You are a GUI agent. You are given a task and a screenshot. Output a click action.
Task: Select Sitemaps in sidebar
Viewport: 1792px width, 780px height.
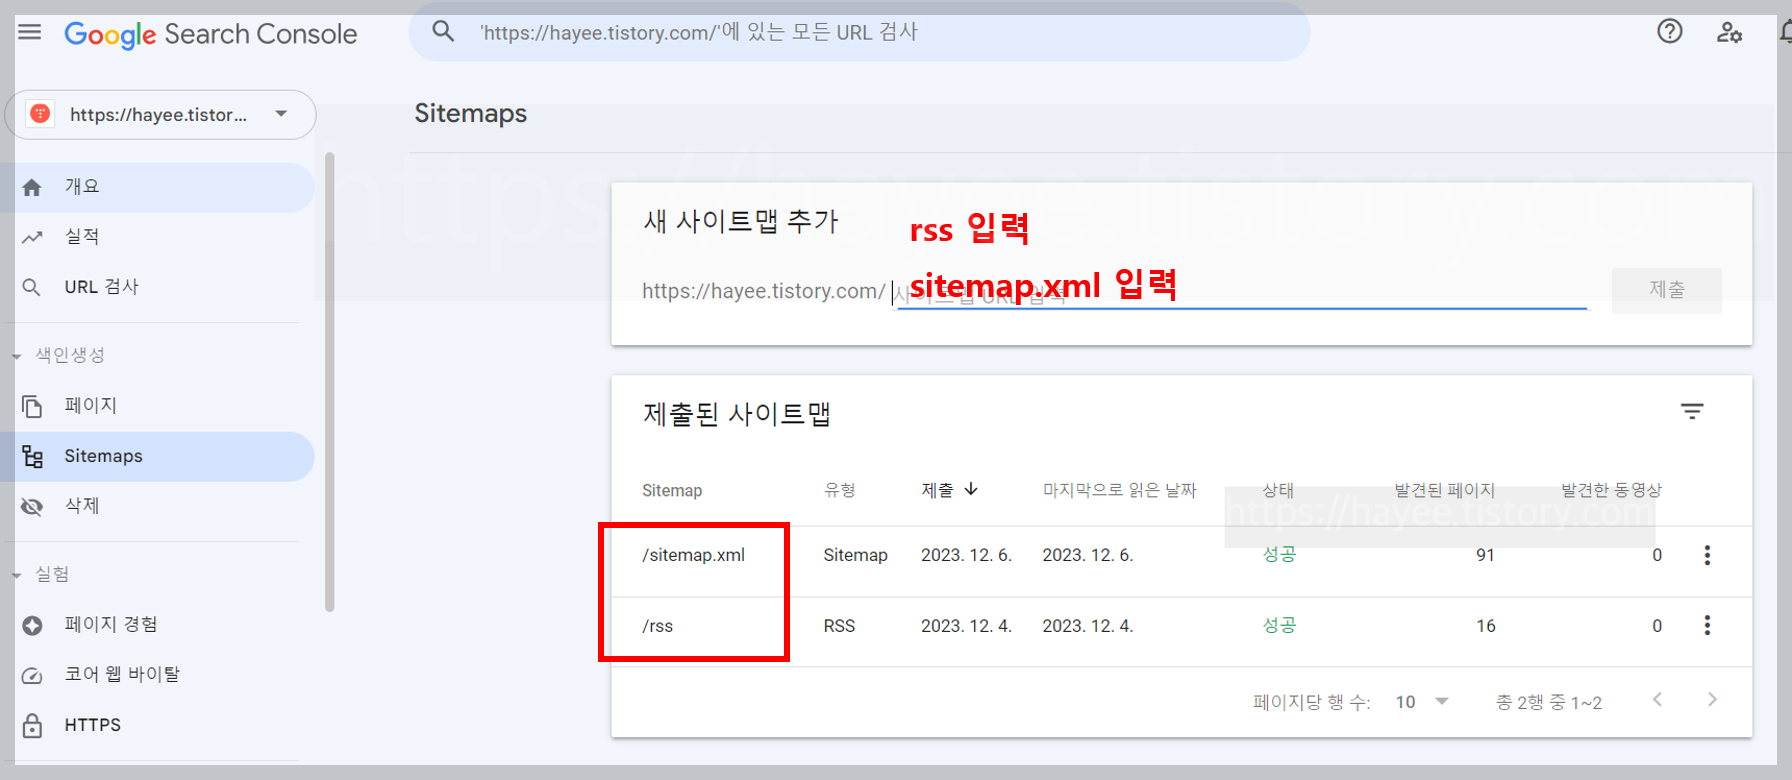[x=157, y=456]
